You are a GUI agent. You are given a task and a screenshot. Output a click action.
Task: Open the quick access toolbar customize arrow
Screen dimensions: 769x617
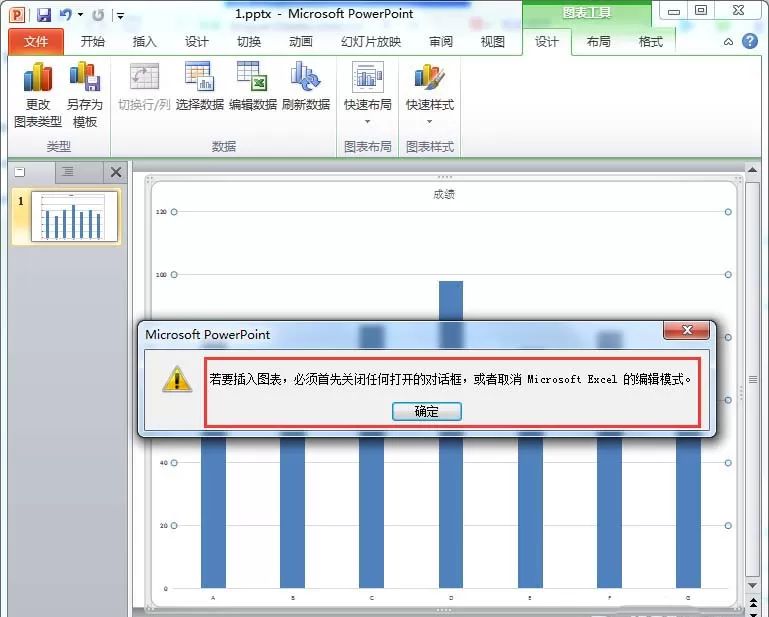click(x=120, y=16)
